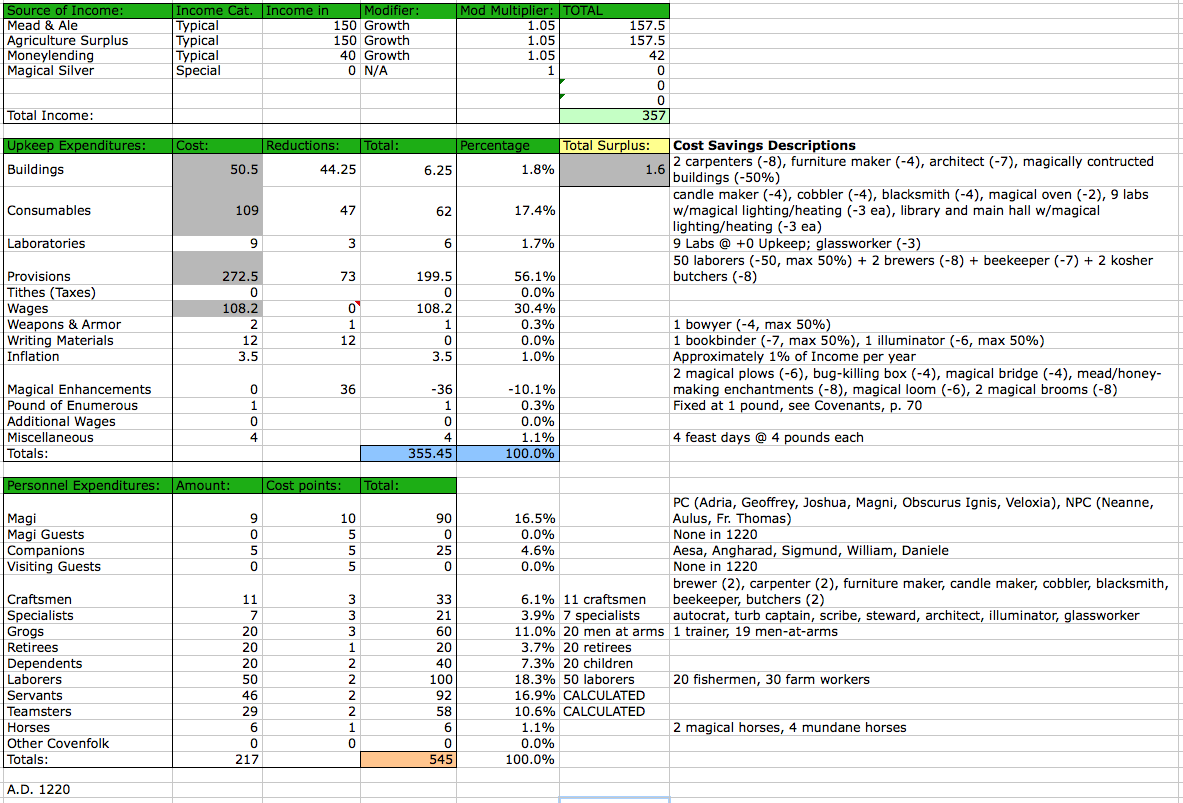Screen dimensions: 1183x803
Task: Select the 'Personnel Expenditures:' header cell
Action: 88,486
